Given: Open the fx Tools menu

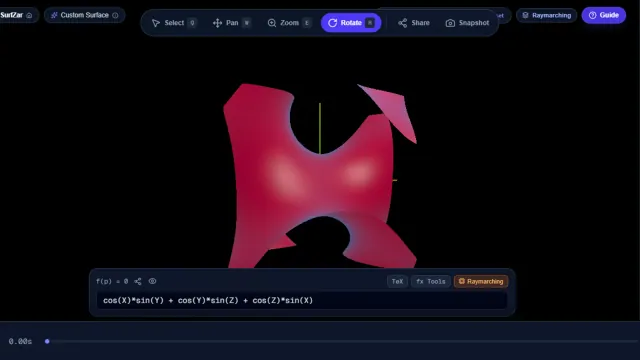Looking at the screenshot, I should 431,281.
